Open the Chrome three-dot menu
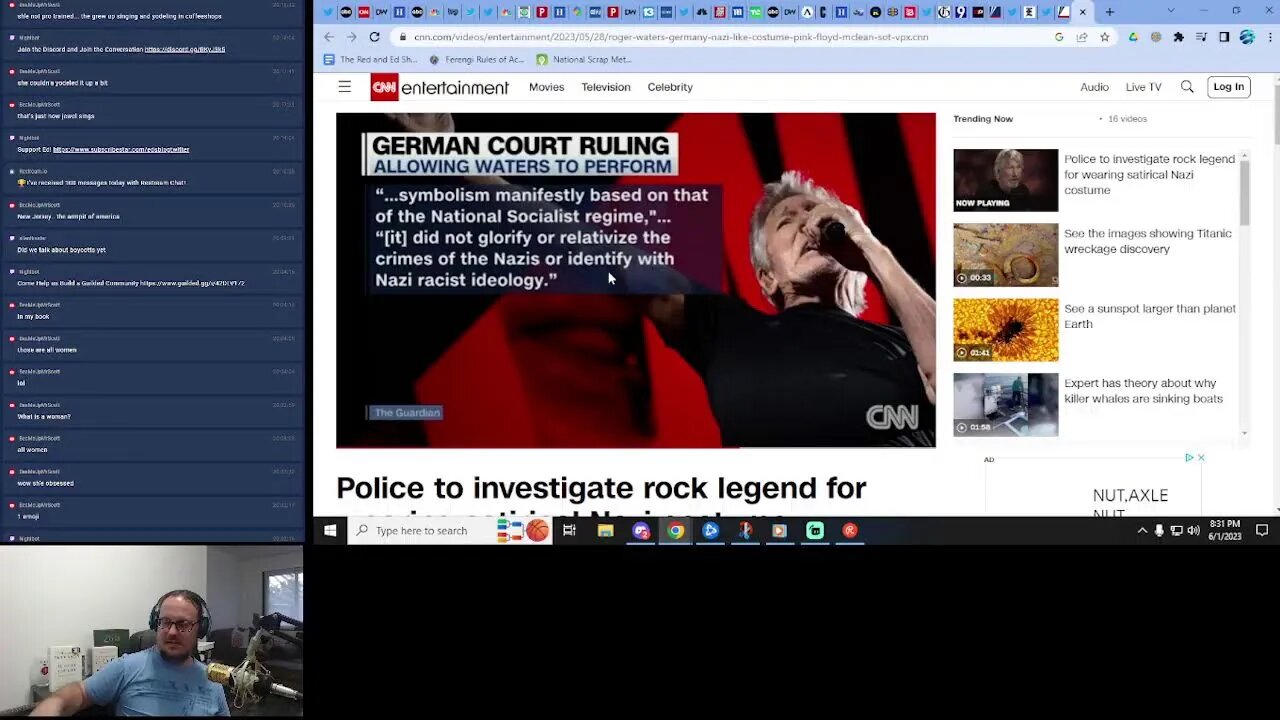 1268,37
